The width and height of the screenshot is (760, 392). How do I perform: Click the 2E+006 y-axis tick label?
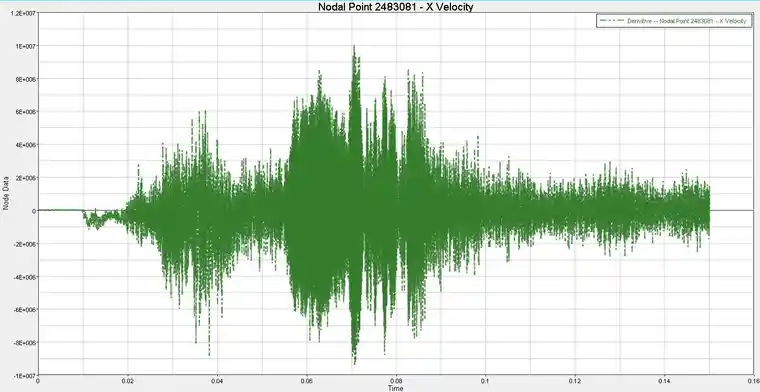(x=26, y=178)
